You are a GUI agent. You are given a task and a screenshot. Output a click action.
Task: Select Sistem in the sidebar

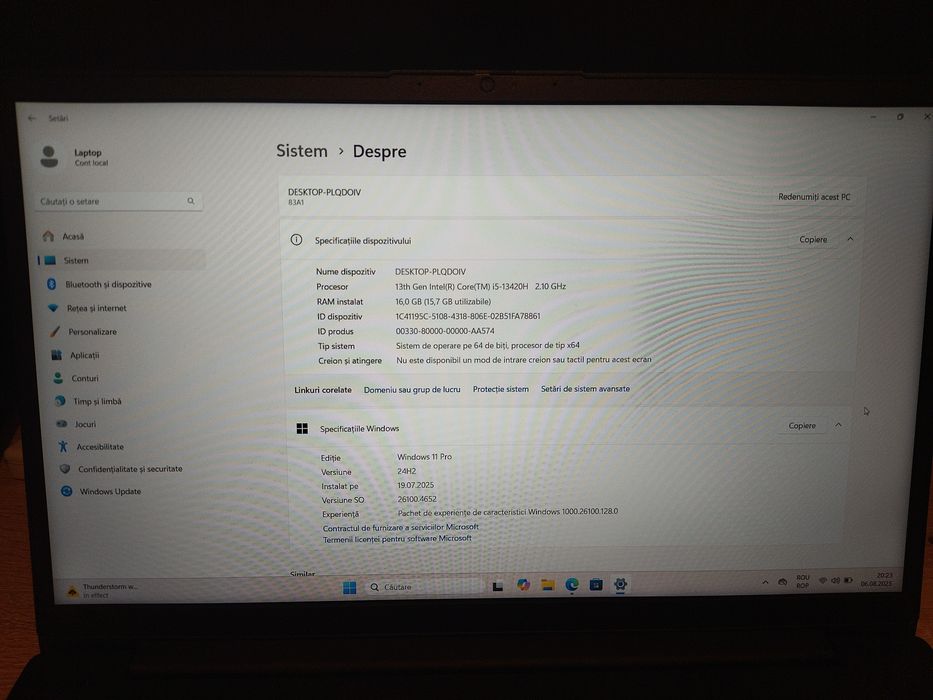pyautogui.click(x=121, y=260)
